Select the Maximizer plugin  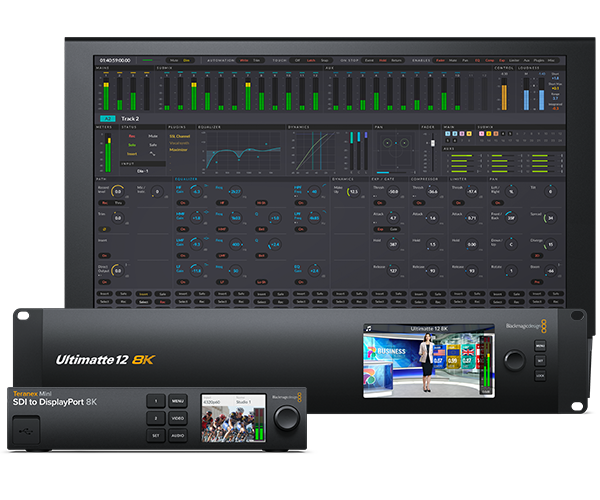178,150
